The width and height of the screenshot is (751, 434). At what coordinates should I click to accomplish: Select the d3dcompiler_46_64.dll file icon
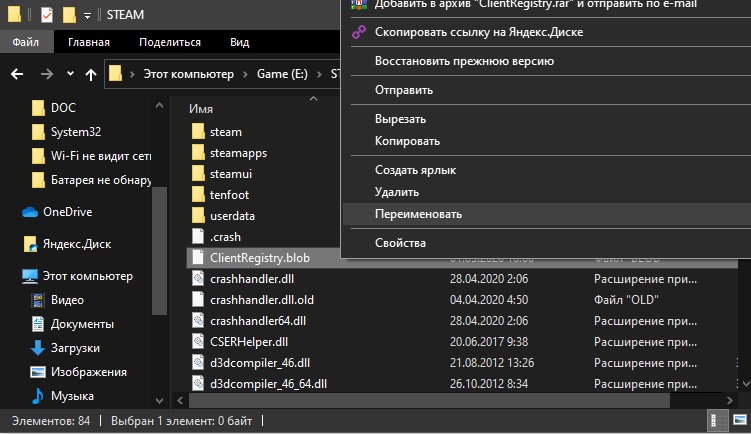198,384
